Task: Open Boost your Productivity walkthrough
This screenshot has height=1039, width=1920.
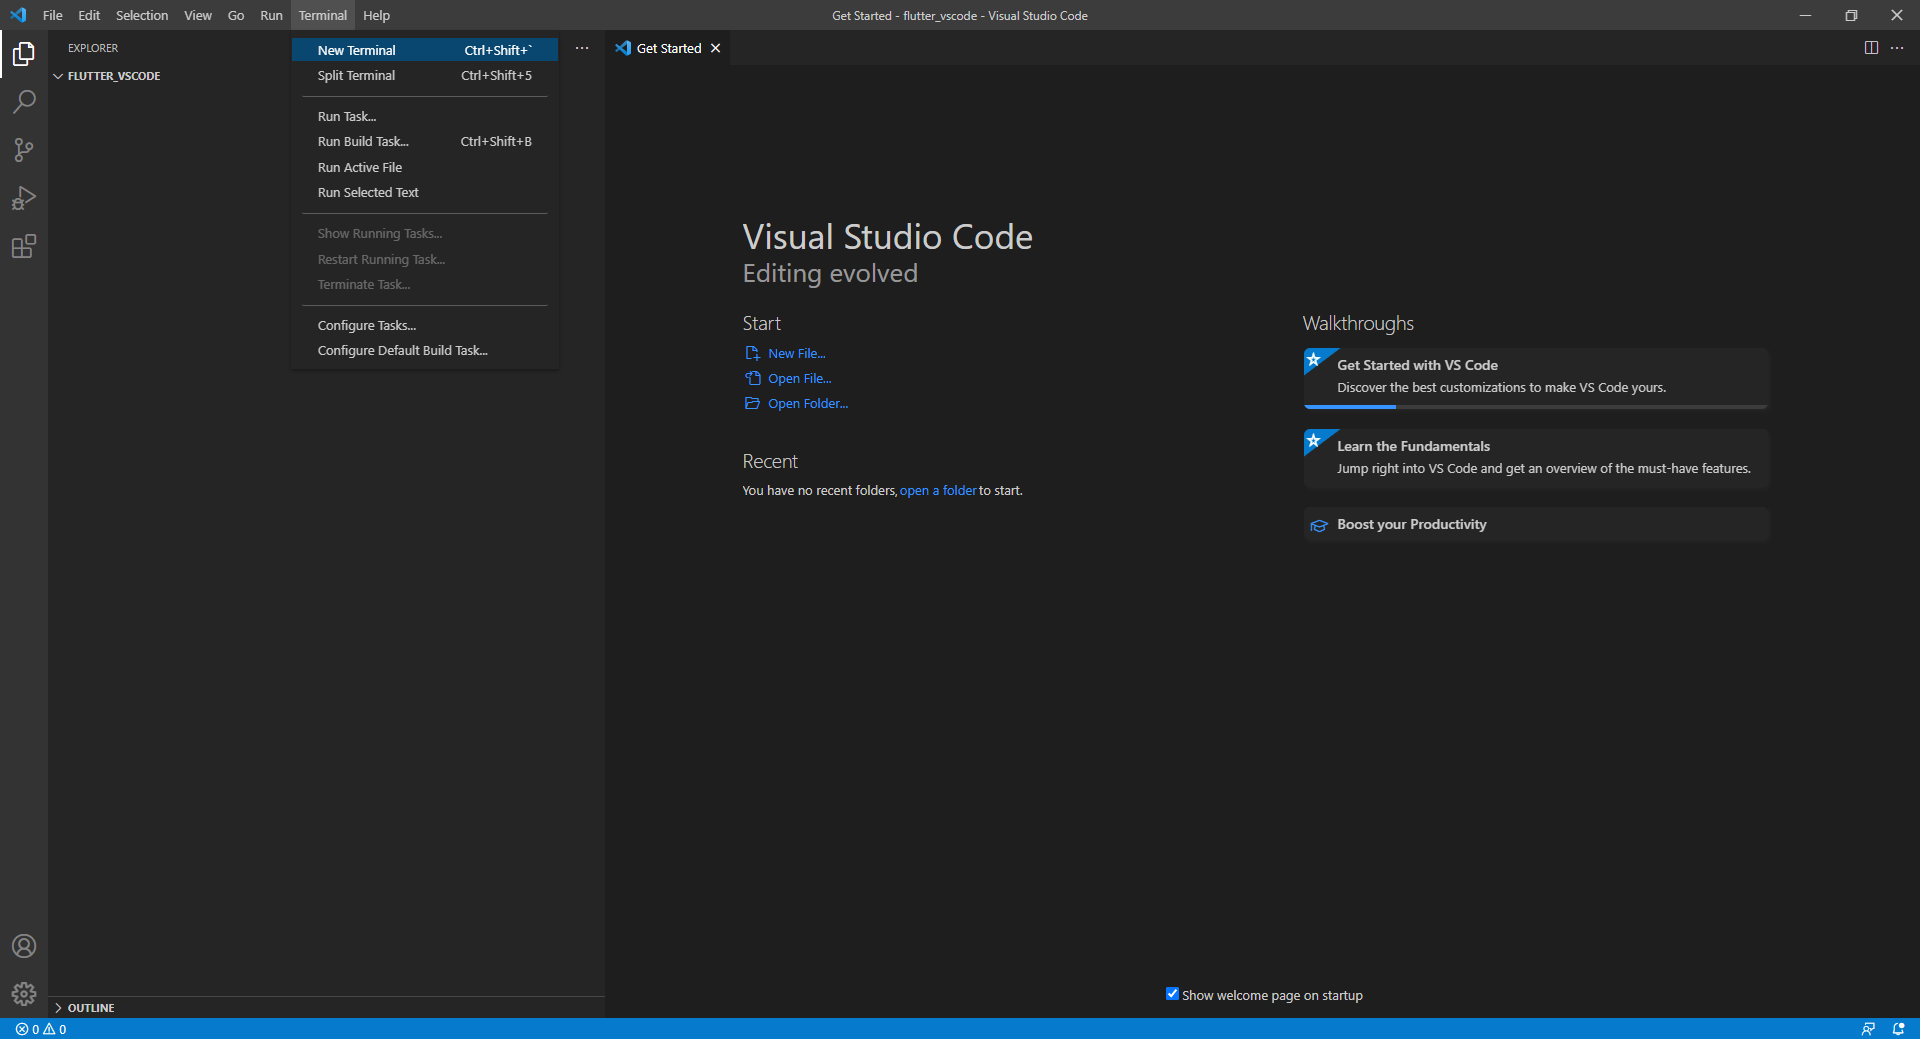Action: pos(1536,525)
